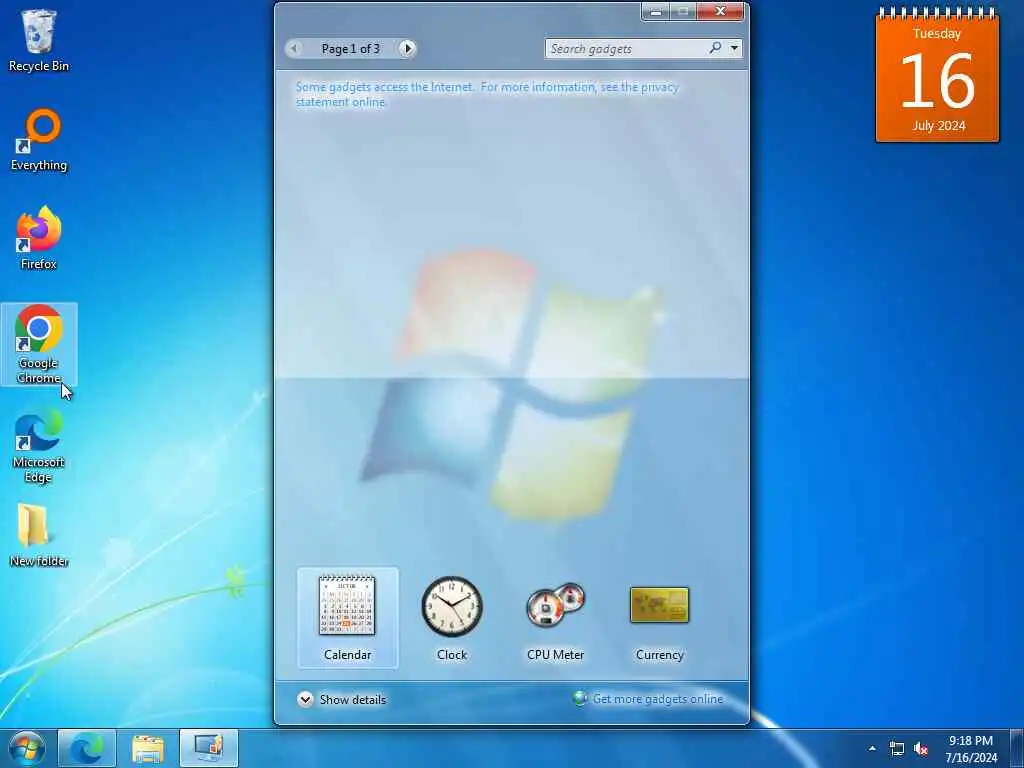Select the CPU Meter gadget
The image size is (1024, 768).
pyautogui.click(x=555, y=618)
